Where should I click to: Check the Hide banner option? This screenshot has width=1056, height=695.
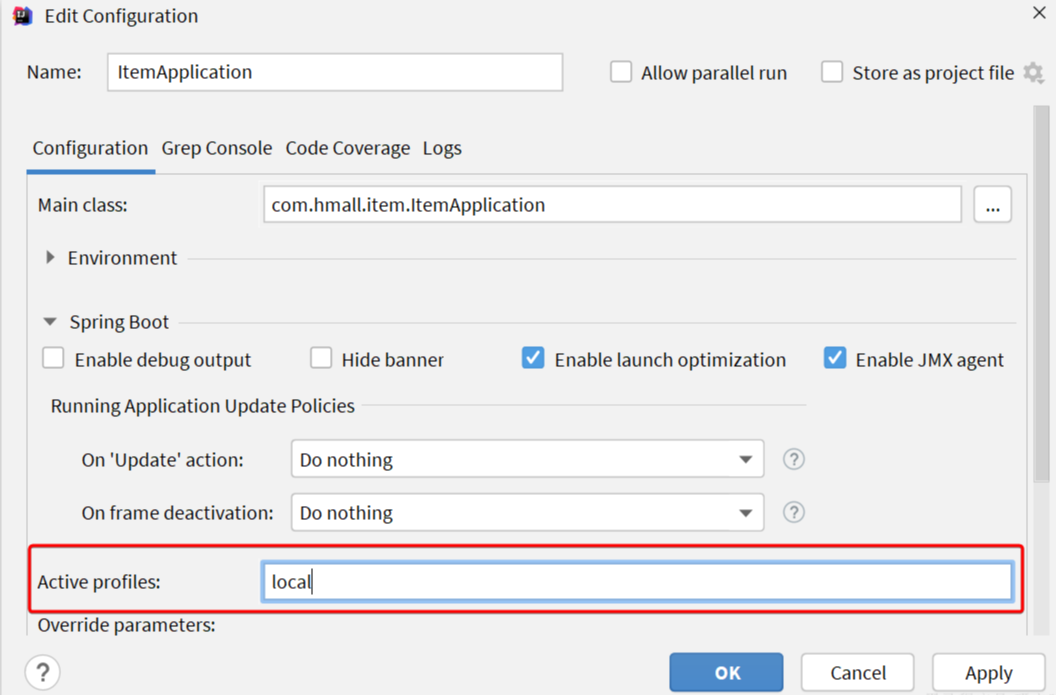[321, 358]
